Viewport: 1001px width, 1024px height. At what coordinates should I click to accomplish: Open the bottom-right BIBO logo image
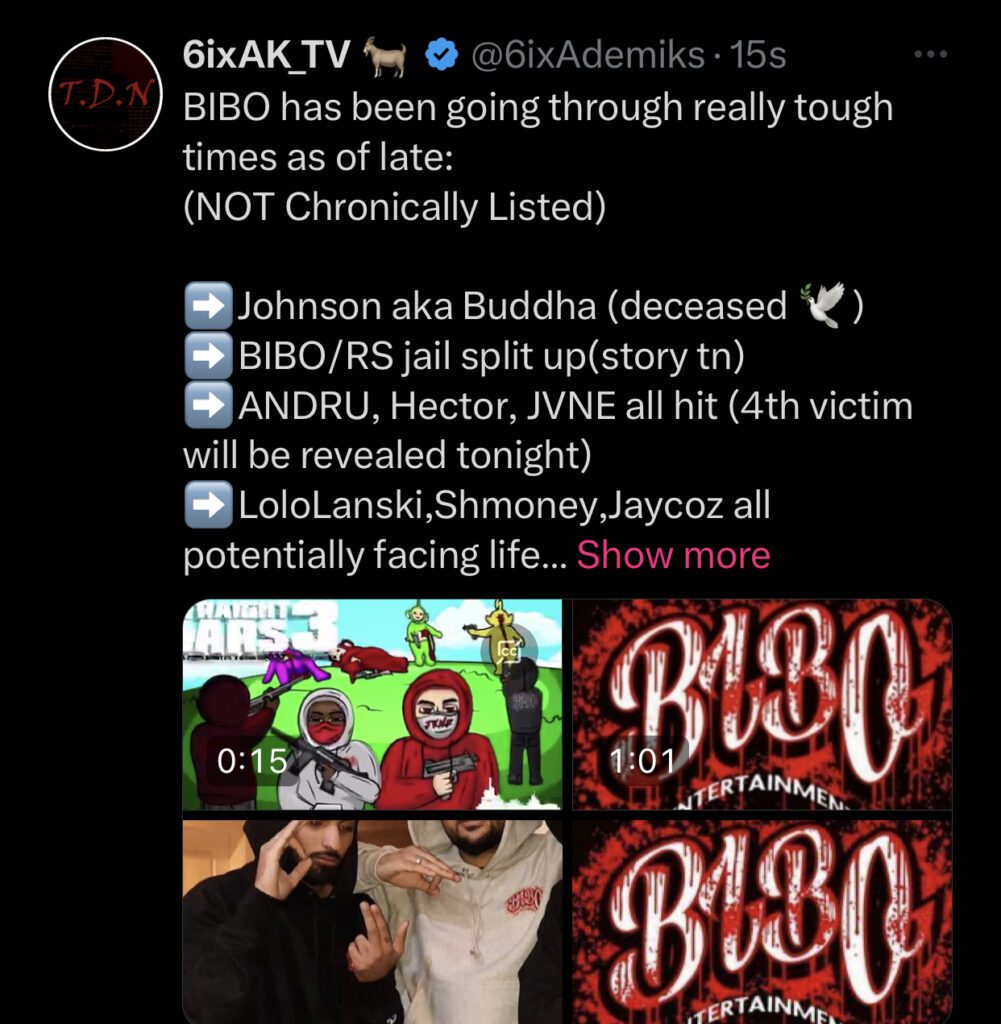click(x=762, y=922)
